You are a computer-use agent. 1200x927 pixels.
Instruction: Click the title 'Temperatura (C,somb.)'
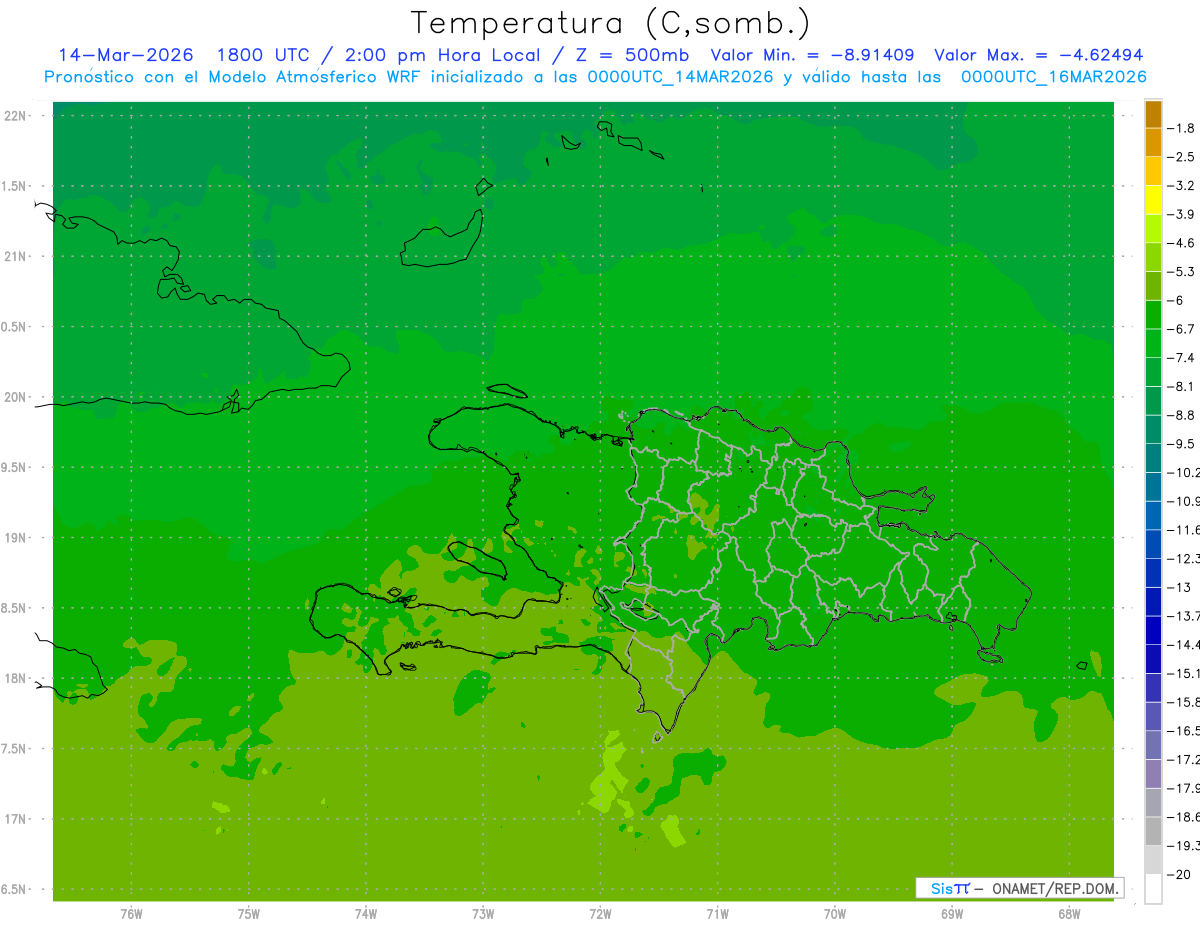coord(611,22)
